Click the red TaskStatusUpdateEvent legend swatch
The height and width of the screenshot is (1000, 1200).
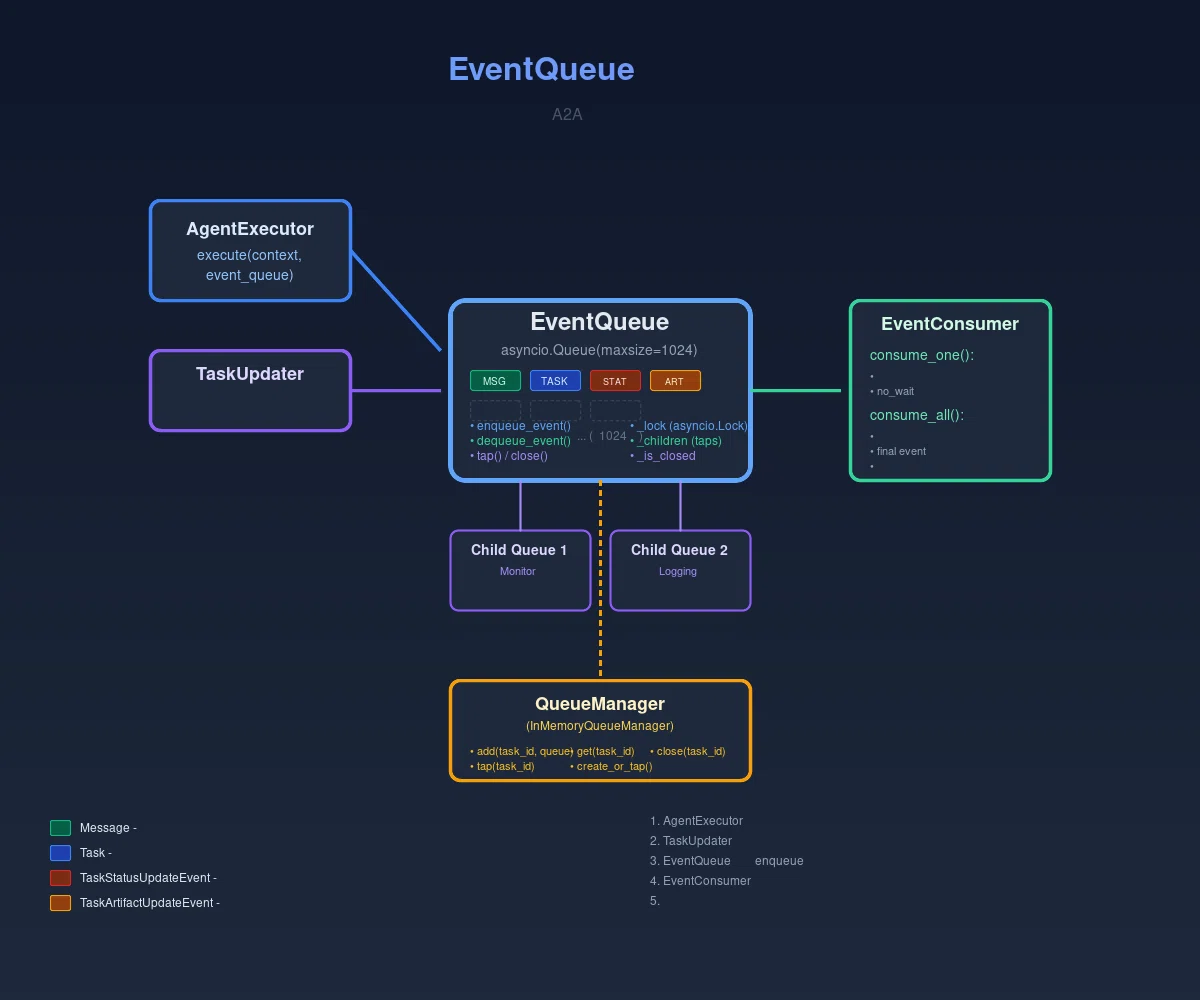pos(61,878)
